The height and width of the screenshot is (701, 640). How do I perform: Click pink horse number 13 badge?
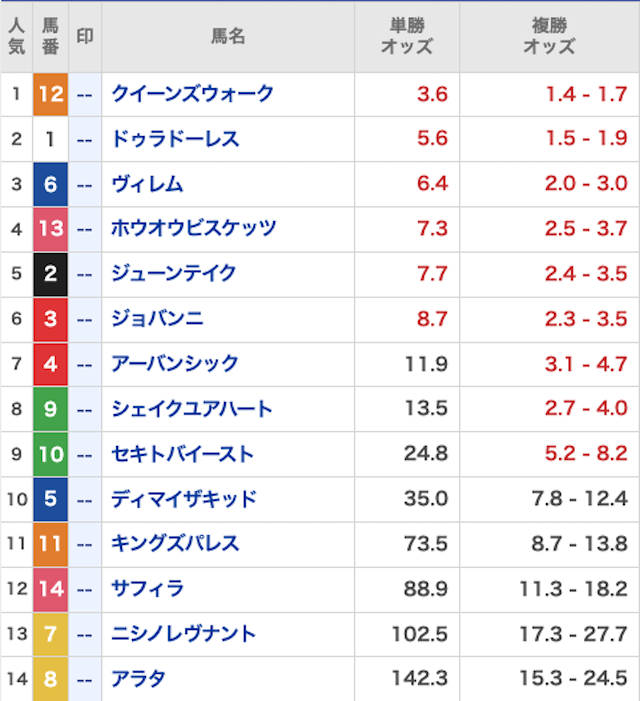tap(50, 229)
